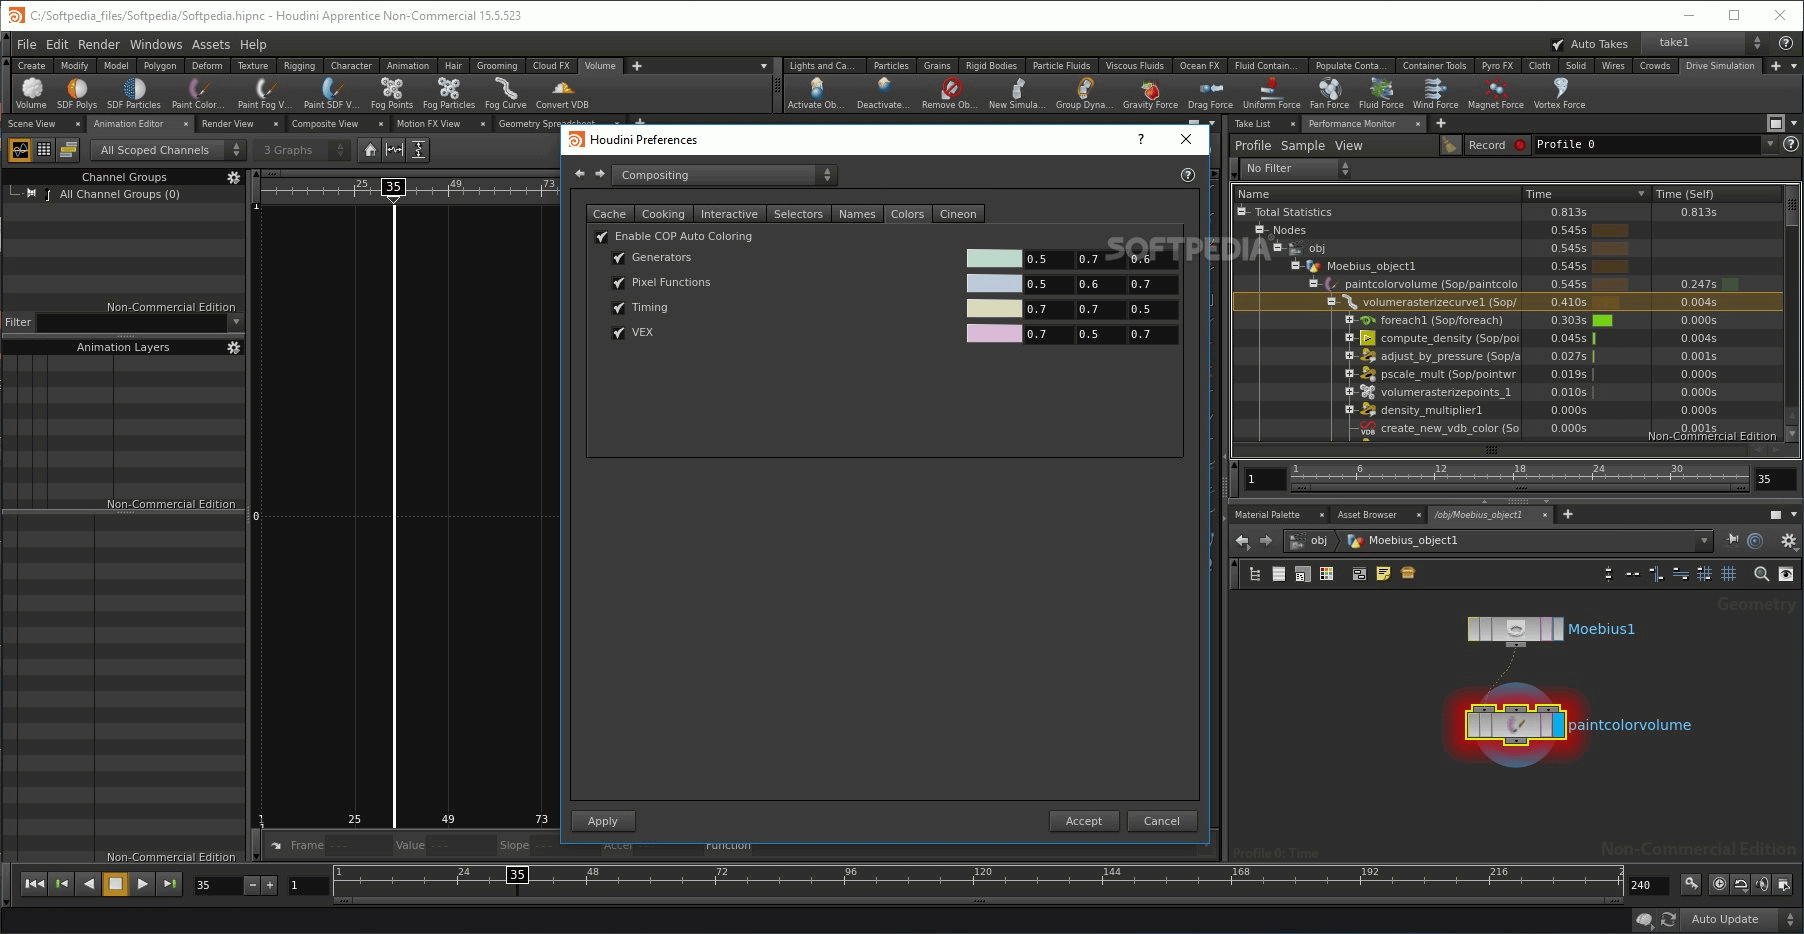Toggle the Timing checkbox
Screen dimensions: 1804x934
pos(618,308)
